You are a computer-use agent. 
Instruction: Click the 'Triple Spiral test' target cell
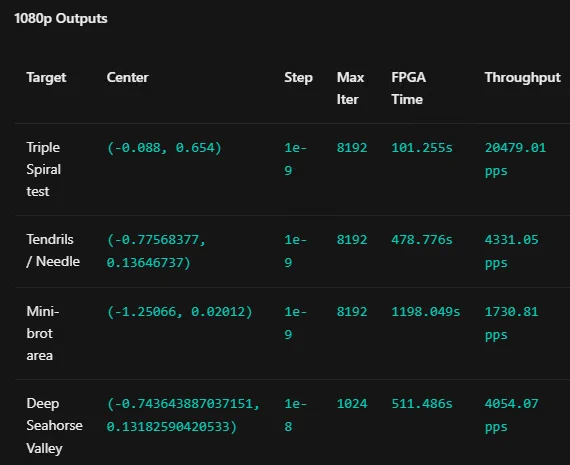44,169
